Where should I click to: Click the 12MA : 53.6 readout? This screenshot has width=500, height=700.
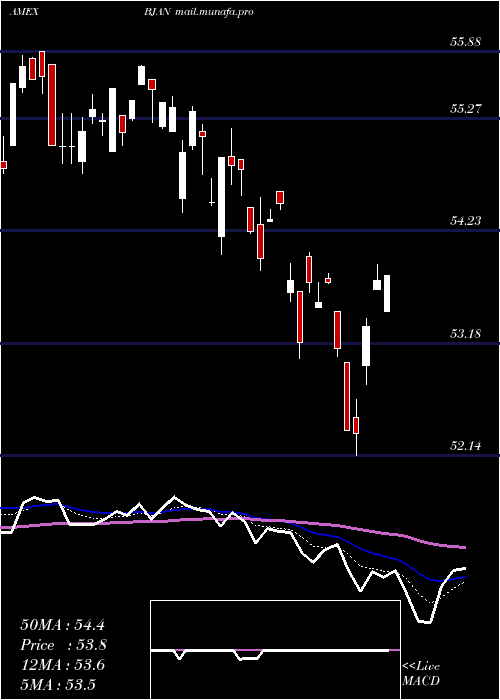pyautogui.click(x=62, y=665)
